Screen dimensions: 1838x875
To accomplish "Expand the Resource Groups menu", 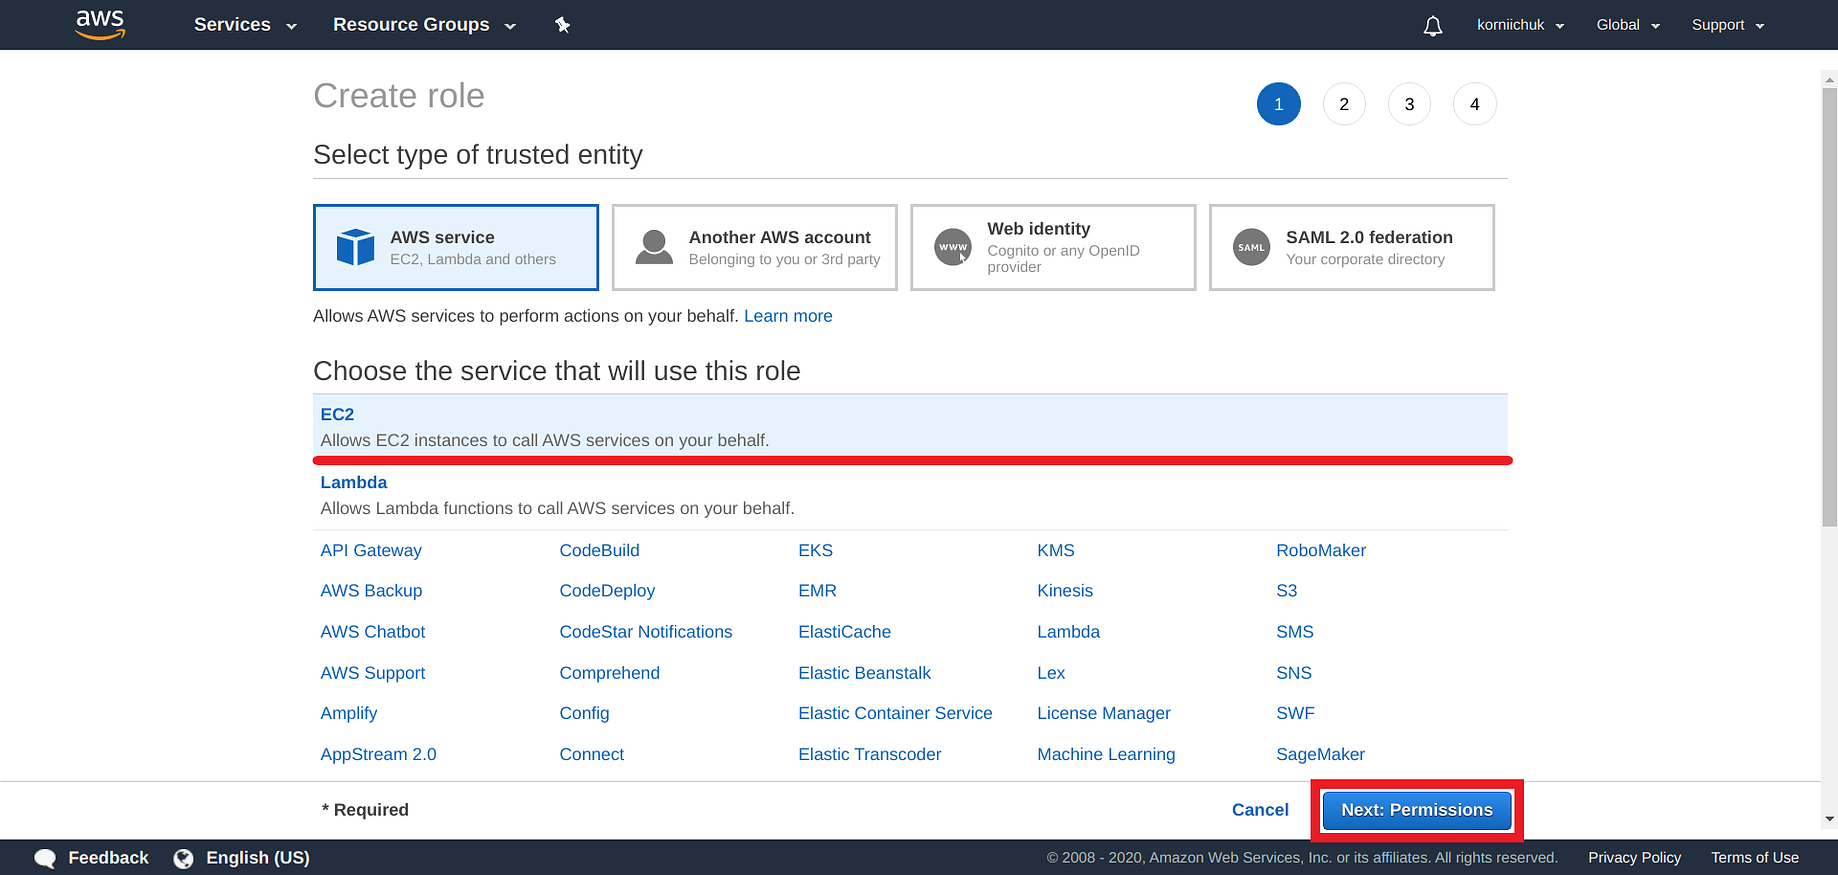I will coord(424,25).
